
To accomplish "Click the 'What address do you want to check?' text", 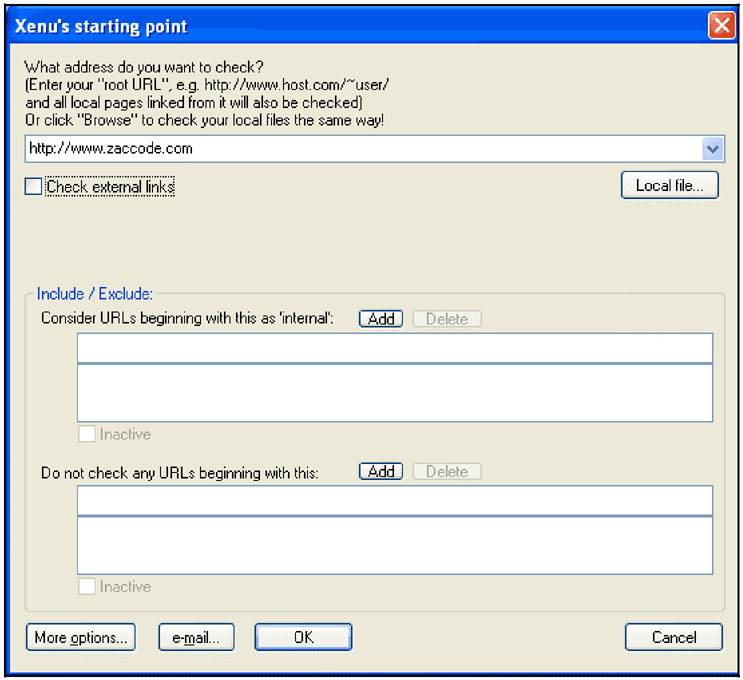I will coord(144,67).
